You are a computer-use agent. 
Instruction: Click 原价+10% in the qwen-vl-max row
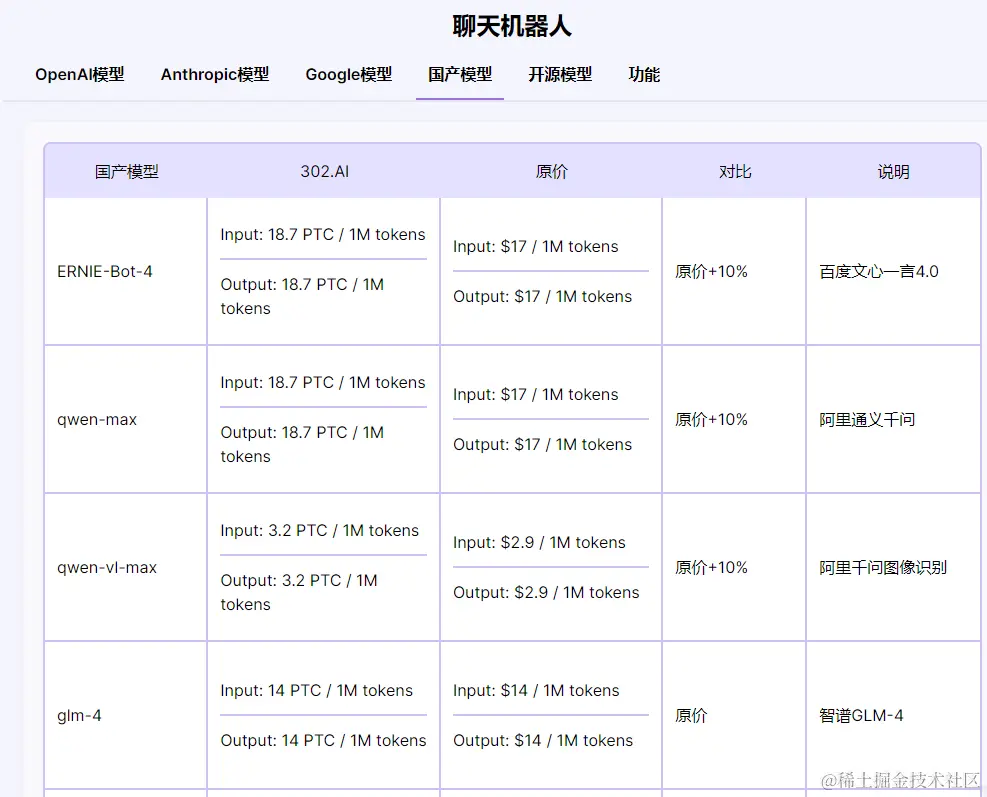point(711,568)
